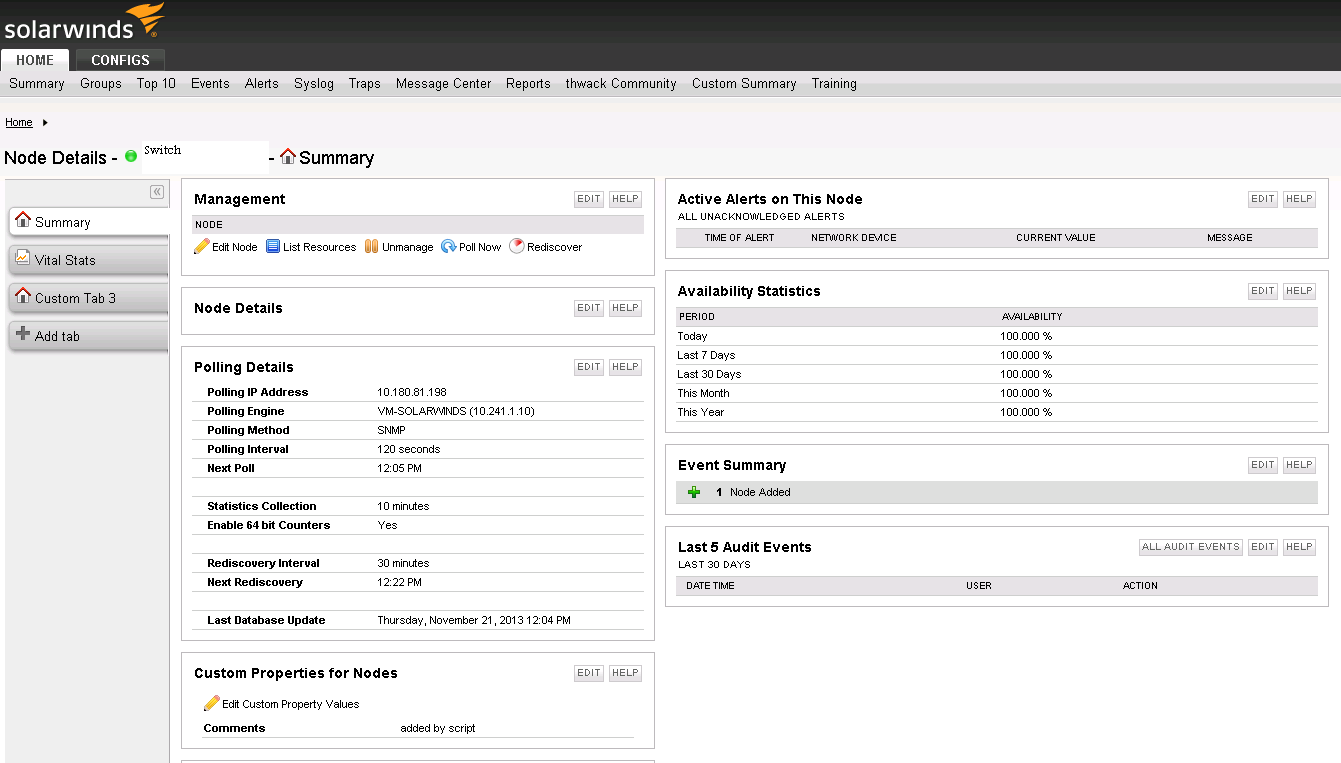The width and height of the screenshot is (1341, 763).
Task: Click the Vital Stats chart icon
Action: pyautogui.click(x=23, y=258)
